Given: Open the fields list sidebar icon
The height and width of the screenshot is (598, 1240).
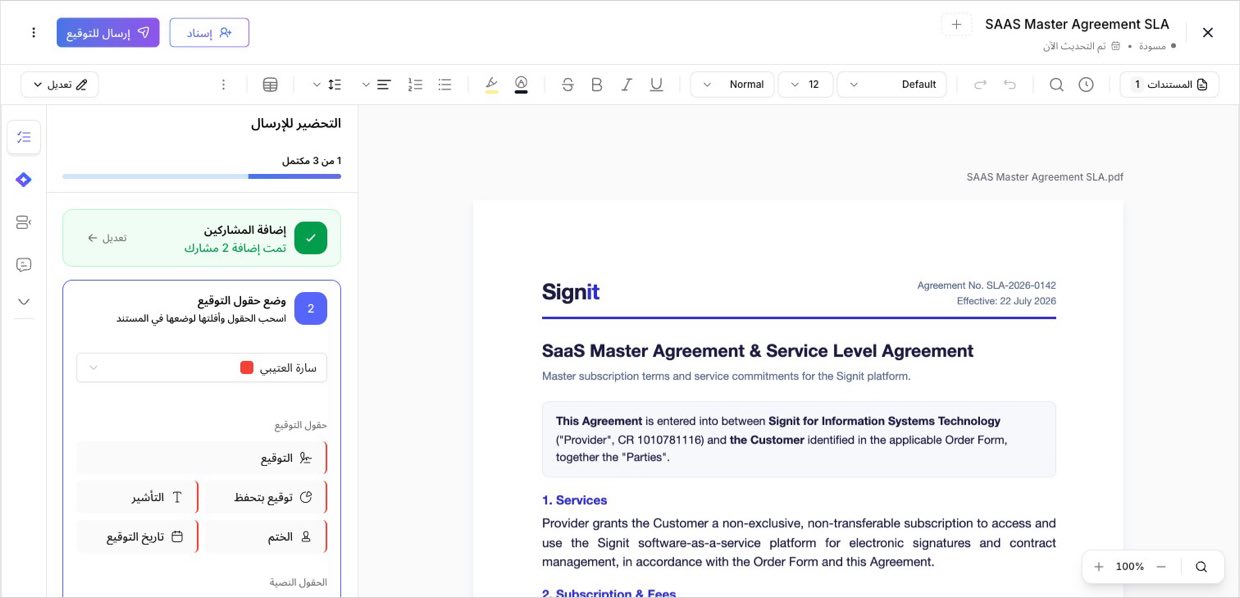Looking at the screenshot, I should 24,222.
